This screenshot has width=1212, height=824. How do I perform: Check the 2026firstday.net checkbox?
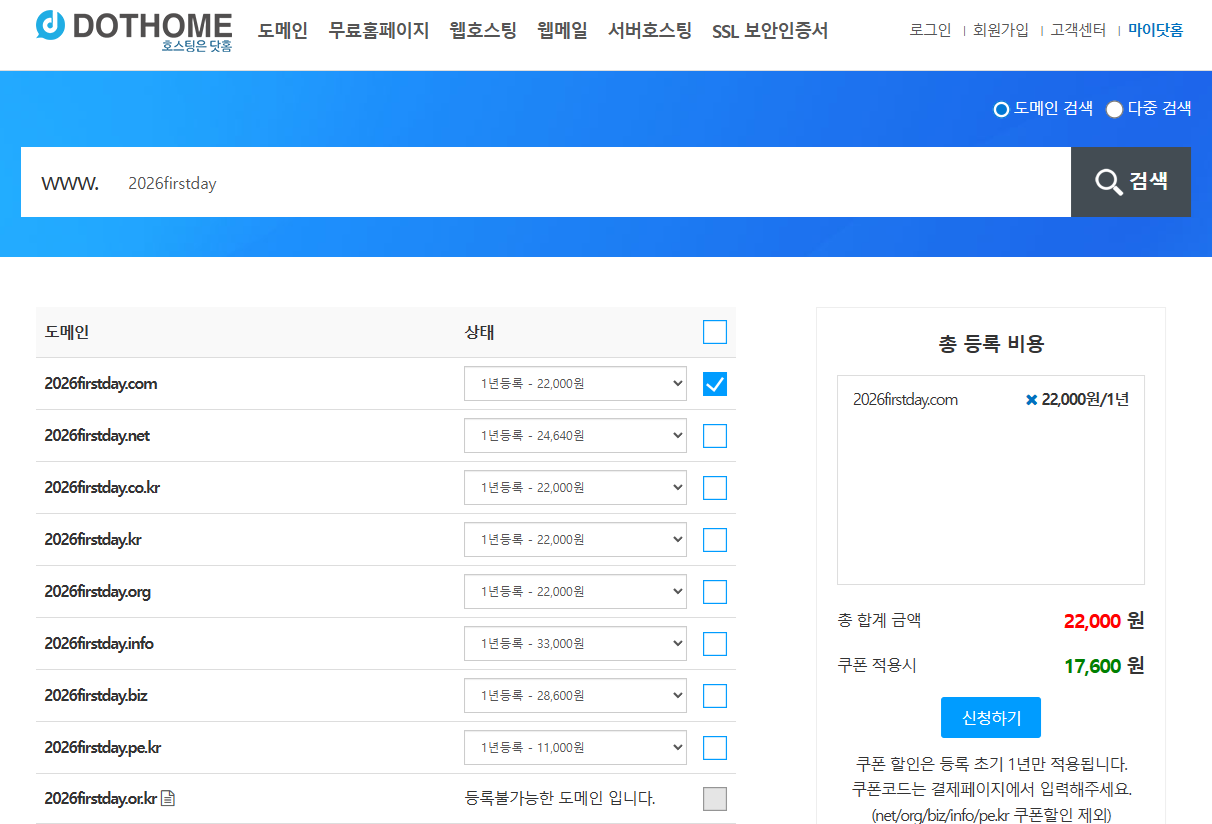pos(714,435)
